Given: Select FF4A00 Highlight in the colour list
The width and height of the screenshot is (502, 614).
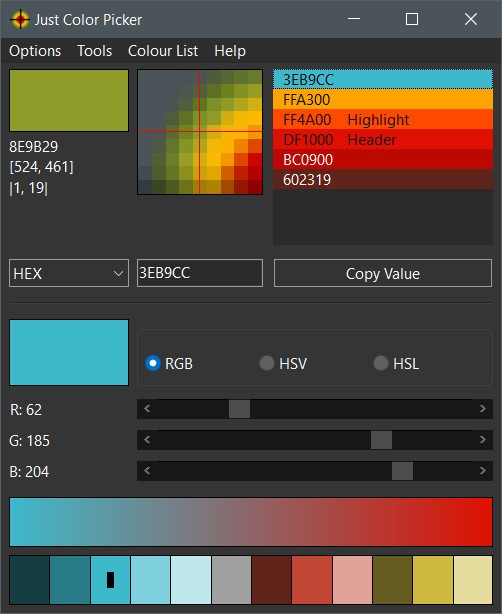Looking at the screenshot, I should [x=383, y=119].
